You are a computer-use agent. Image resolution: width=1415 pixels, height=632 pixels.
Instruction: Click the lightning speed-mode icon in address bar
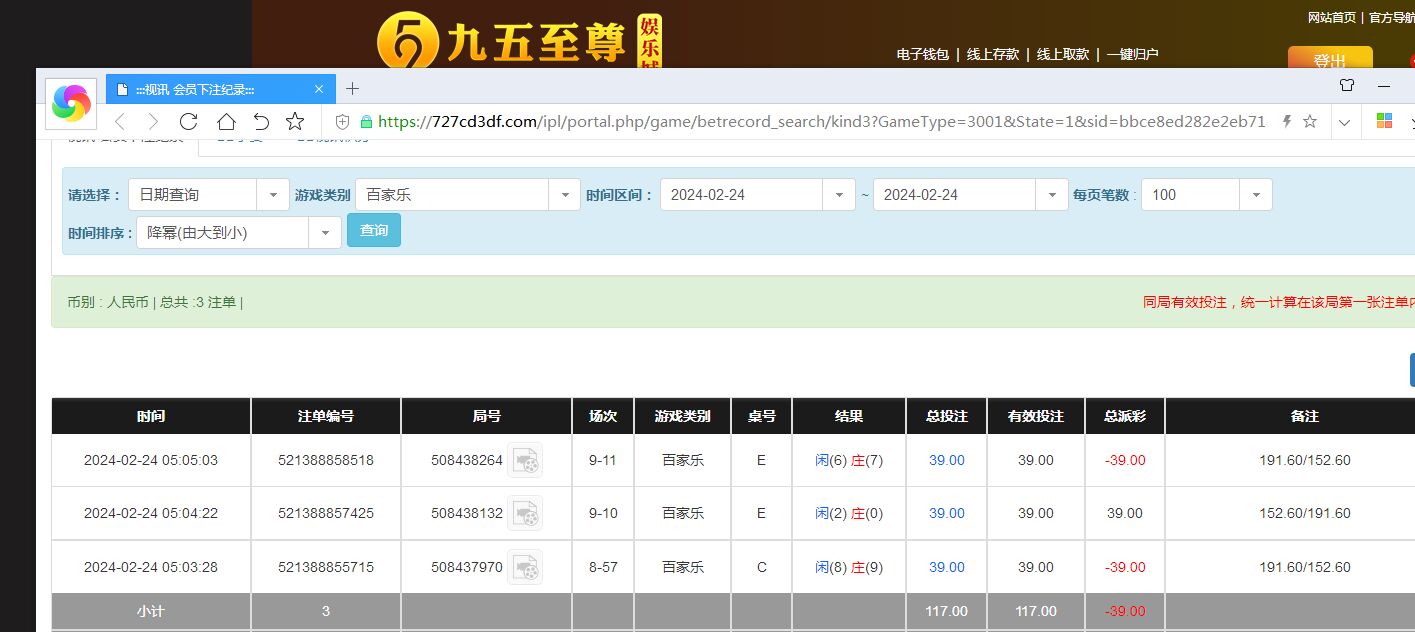(1287, 122)
